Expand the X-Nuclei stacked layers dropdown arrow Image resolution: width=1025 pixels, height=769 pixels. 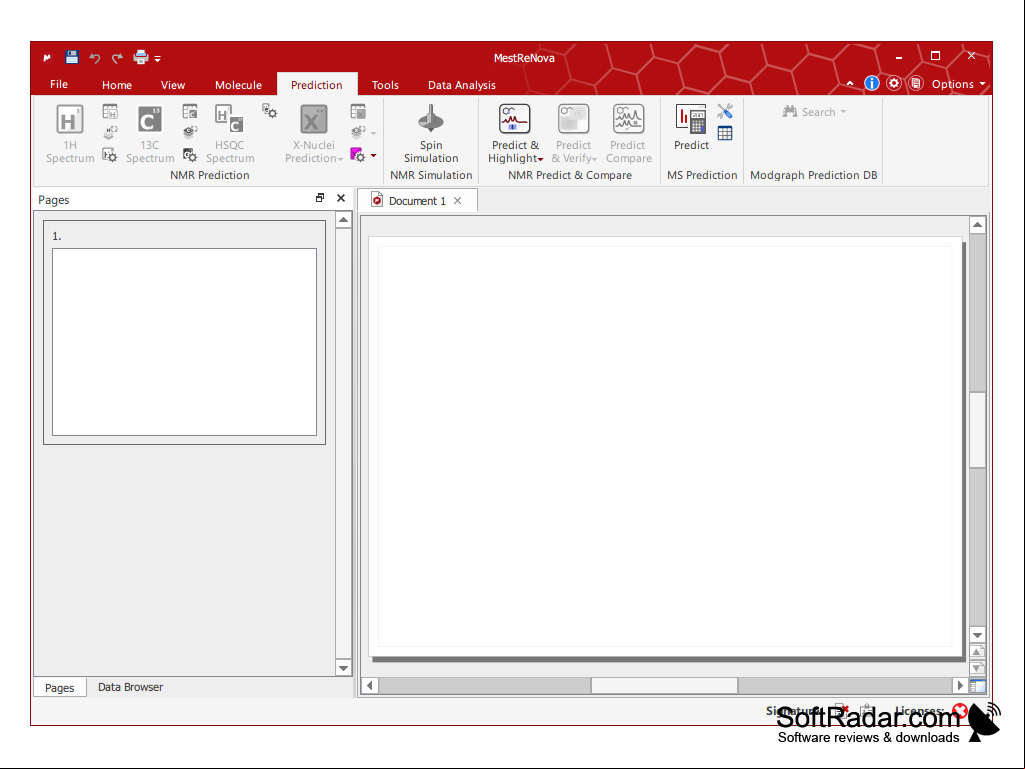[373, 133]
